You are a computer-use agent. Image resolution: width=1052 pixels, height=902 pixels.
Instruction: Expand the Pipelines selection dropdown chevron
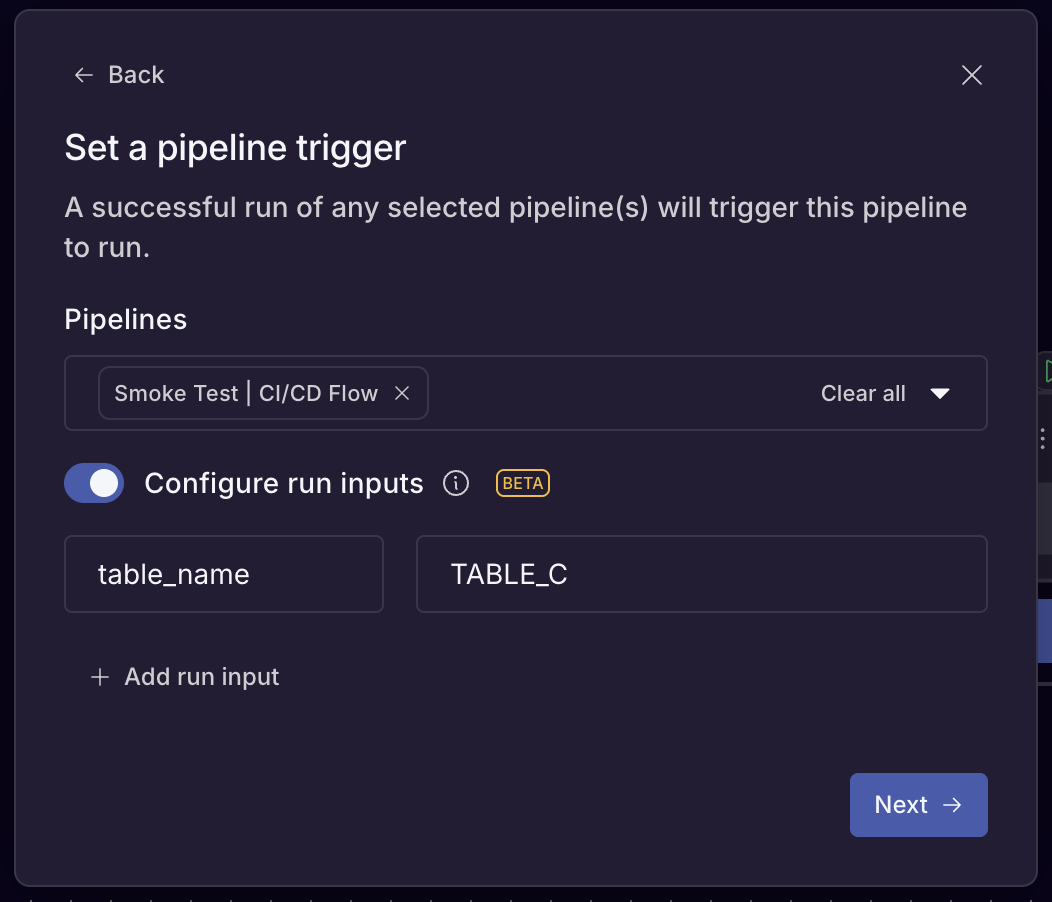coord(941,393)
